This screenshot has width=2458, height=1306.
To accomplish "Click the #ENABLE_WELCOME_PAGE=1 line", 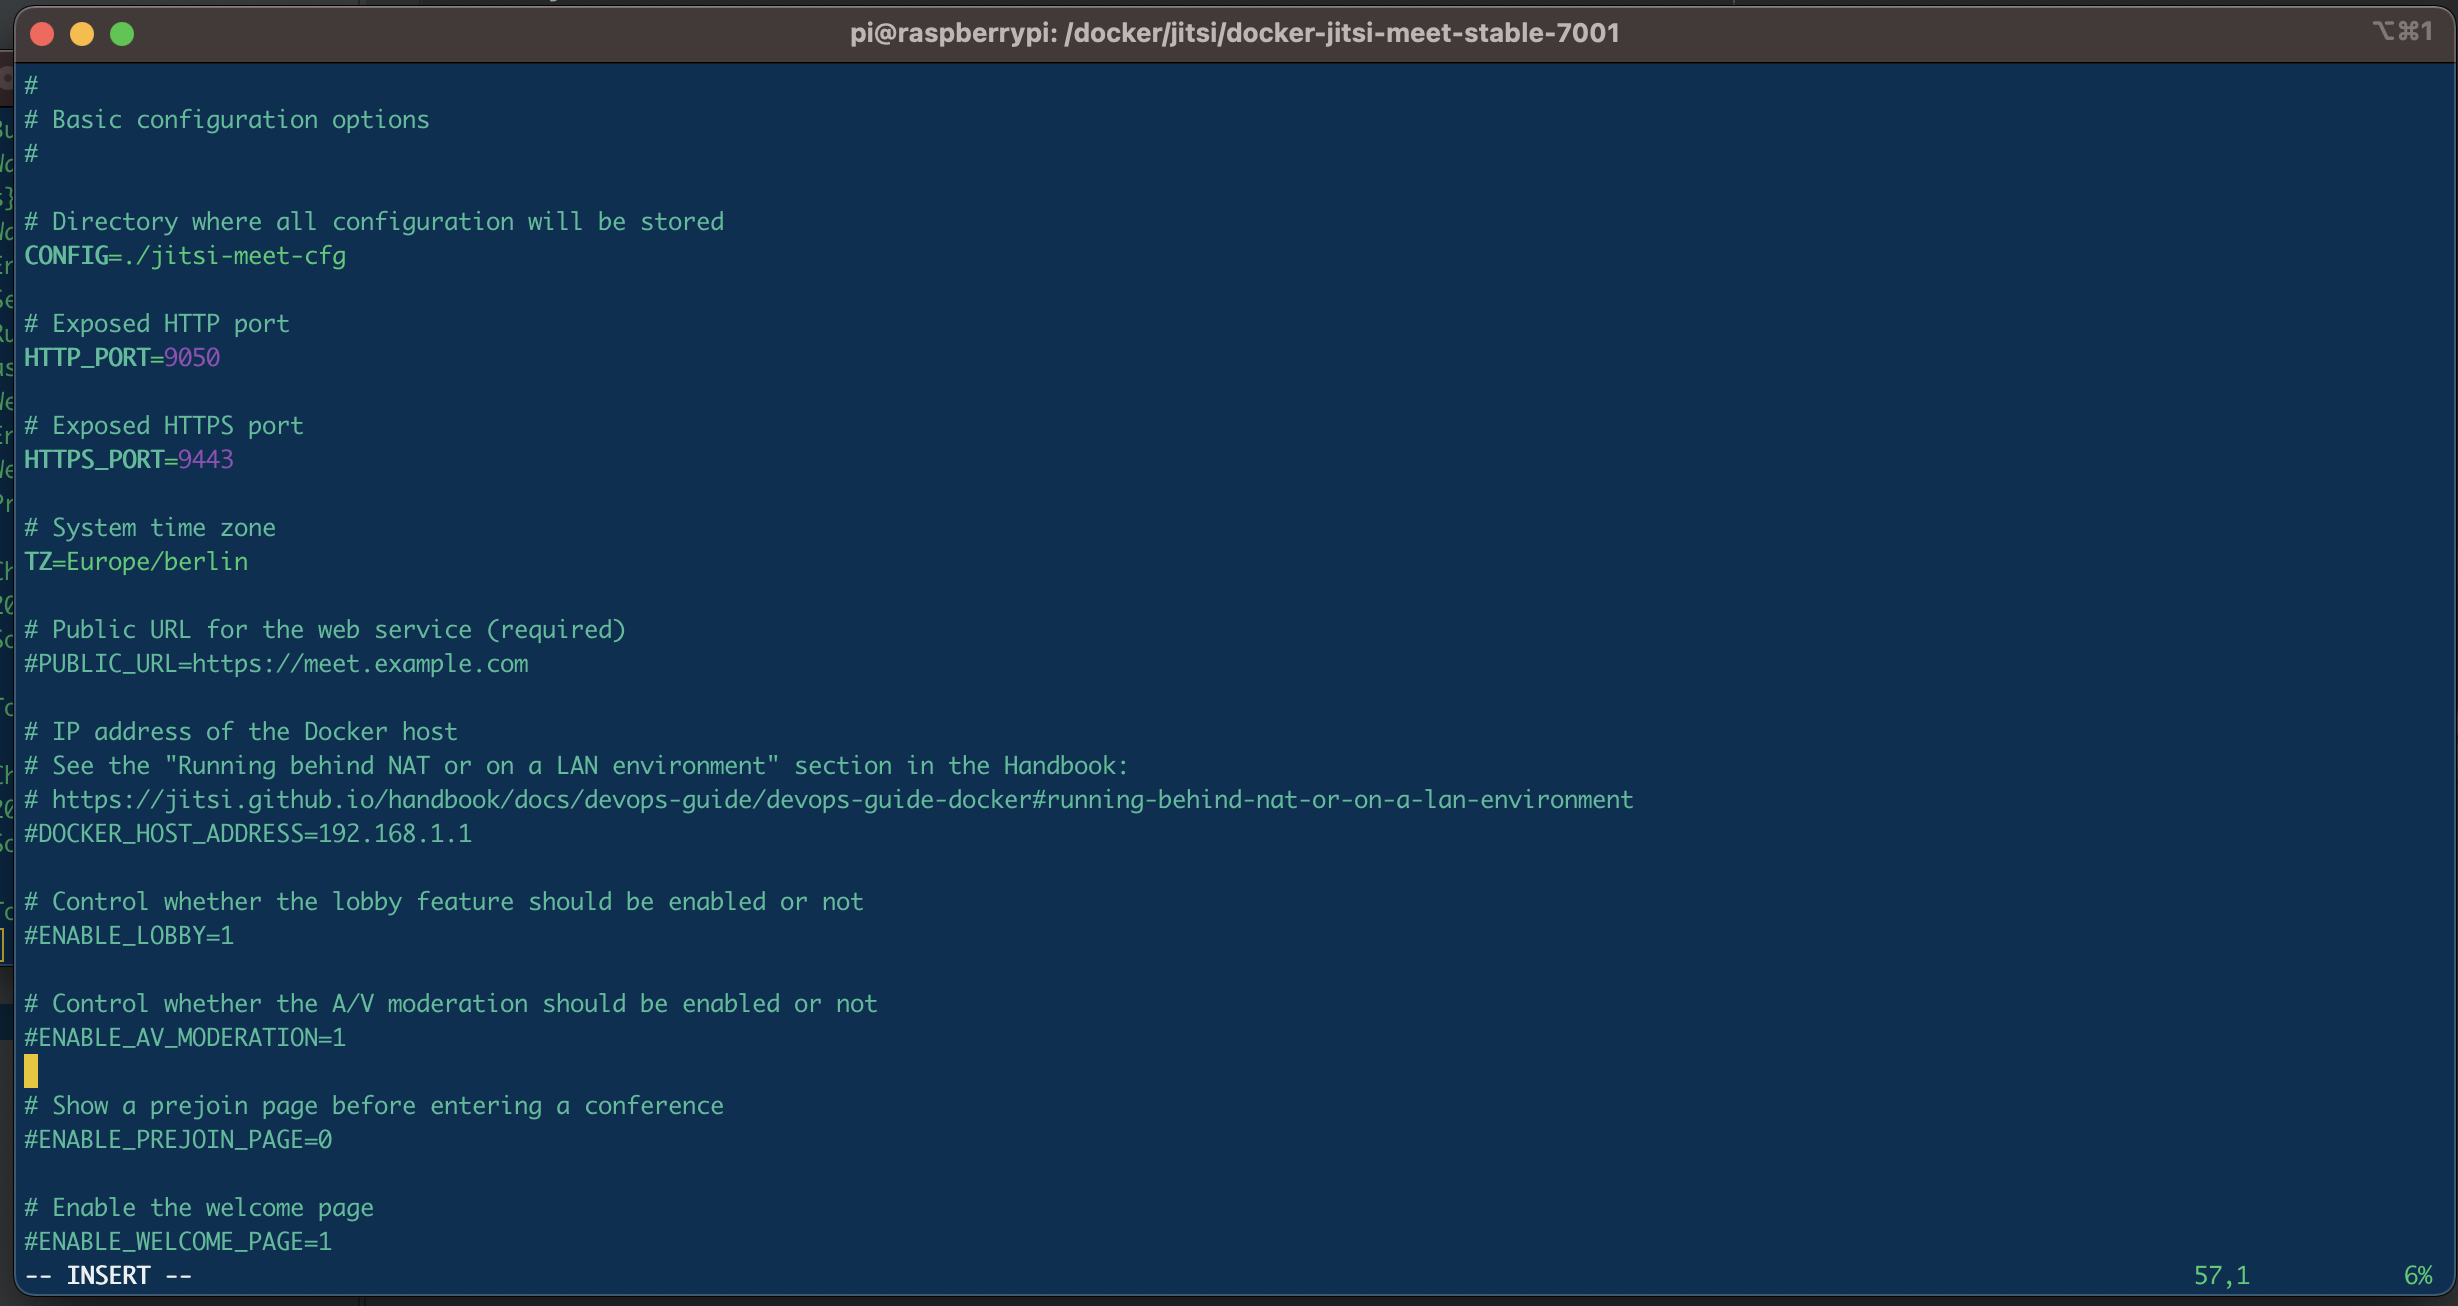I will pos(178,1242).
